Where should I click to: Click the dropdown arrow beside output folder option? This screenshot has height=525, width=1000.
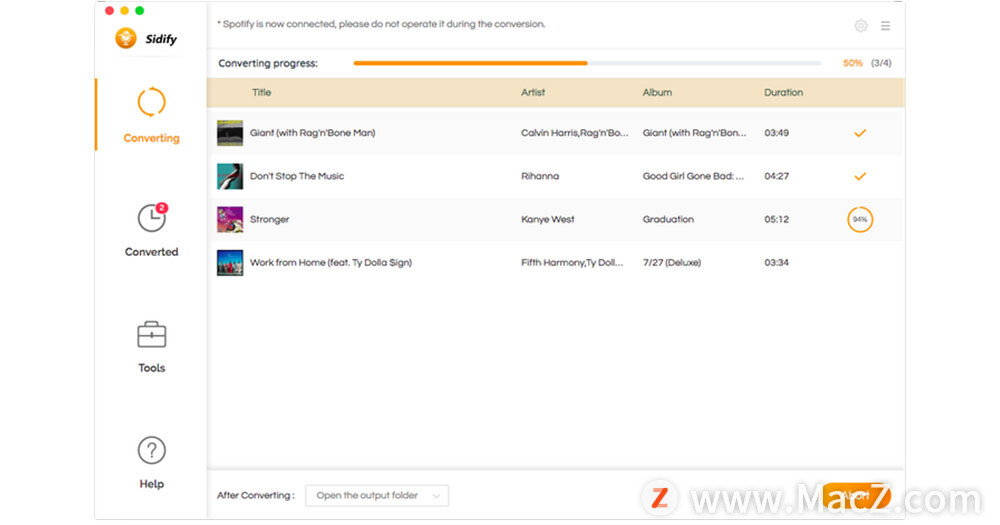pyautogui.click(x=436, y=496)
